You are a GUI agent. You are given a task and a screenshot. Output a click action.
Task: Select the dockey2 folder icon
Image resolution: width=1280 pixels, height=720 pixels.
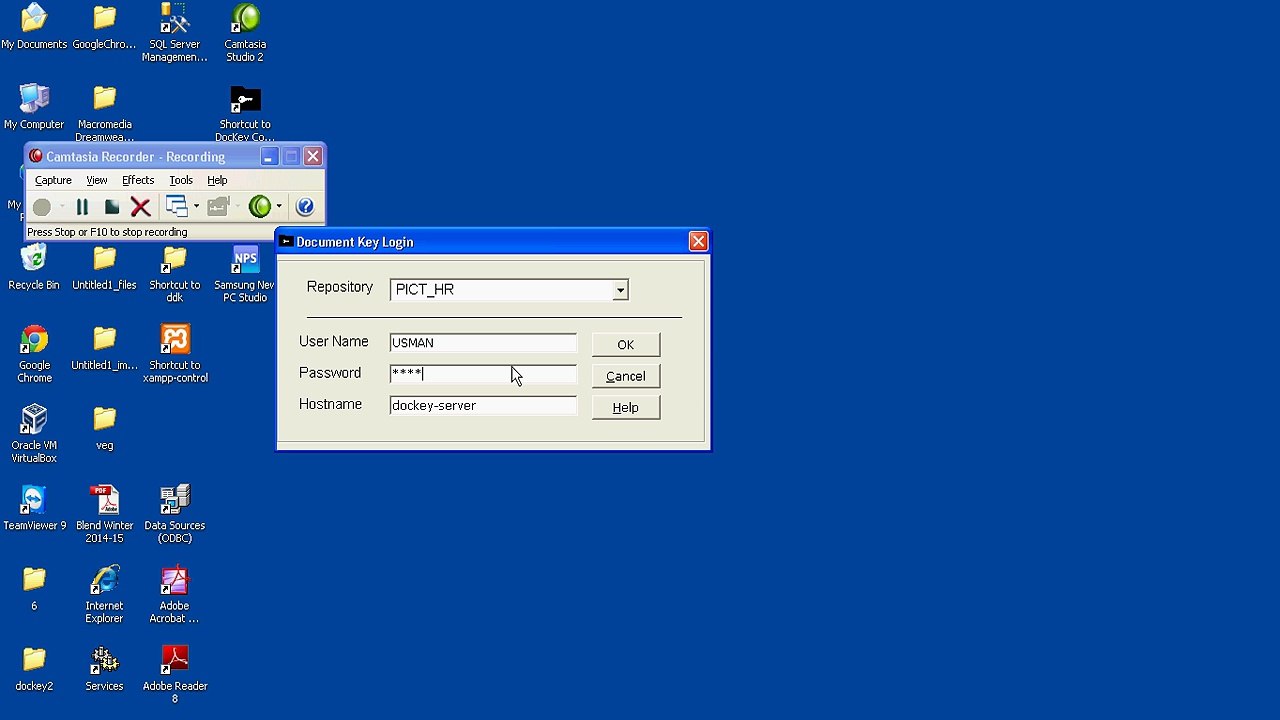pyautogui.click(x=34, y=670)
